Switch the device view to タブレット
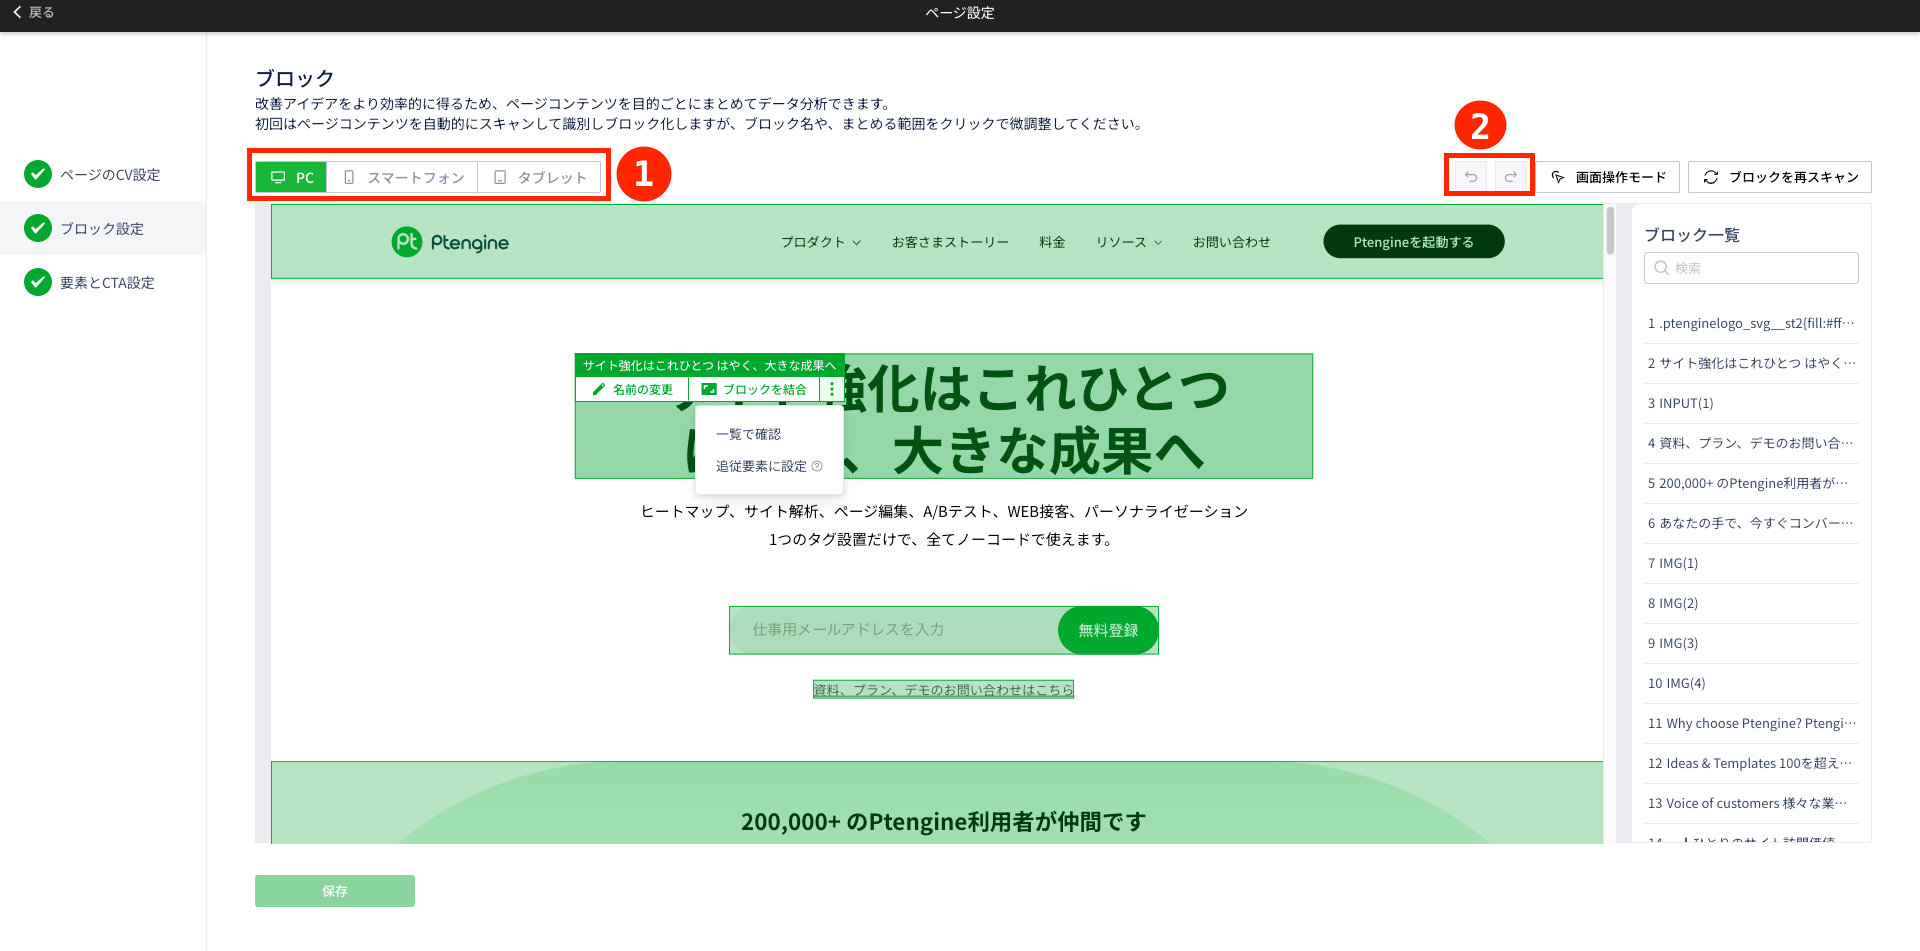This screenshot has width=1920, height=951. tap(540, 177)
